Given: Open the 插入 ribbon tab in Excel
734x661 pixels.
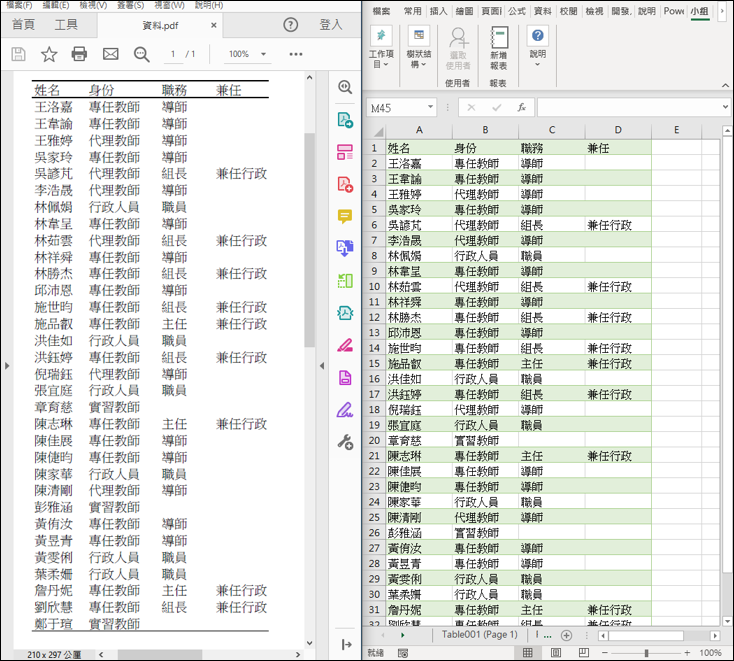Looking at the screenshot, I should (438, 11).
